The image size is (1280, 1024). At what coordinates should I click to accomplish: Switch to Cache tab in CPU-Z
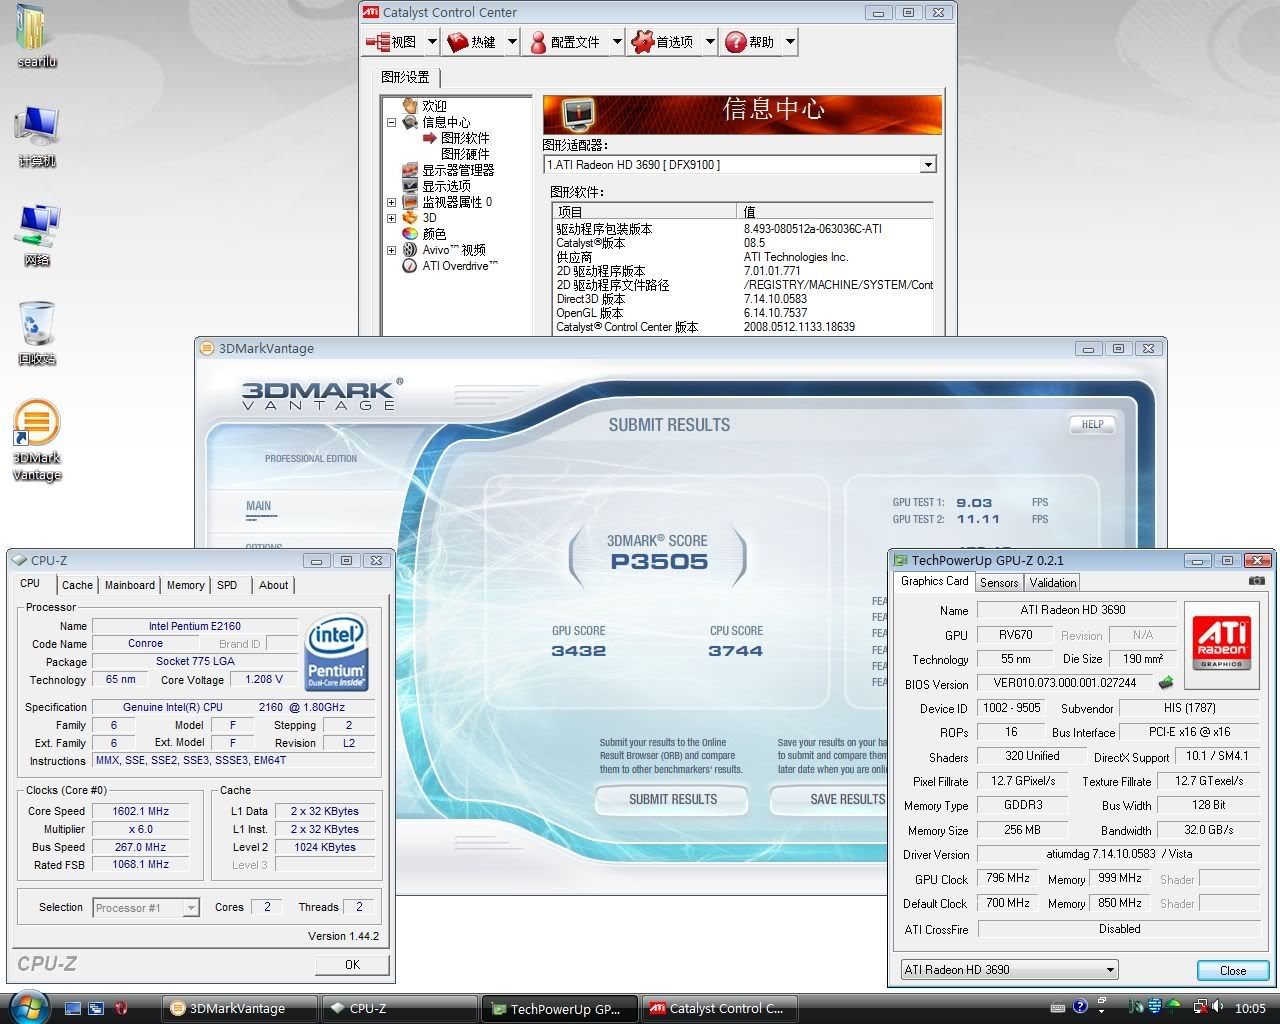click(x=77, y=585)
